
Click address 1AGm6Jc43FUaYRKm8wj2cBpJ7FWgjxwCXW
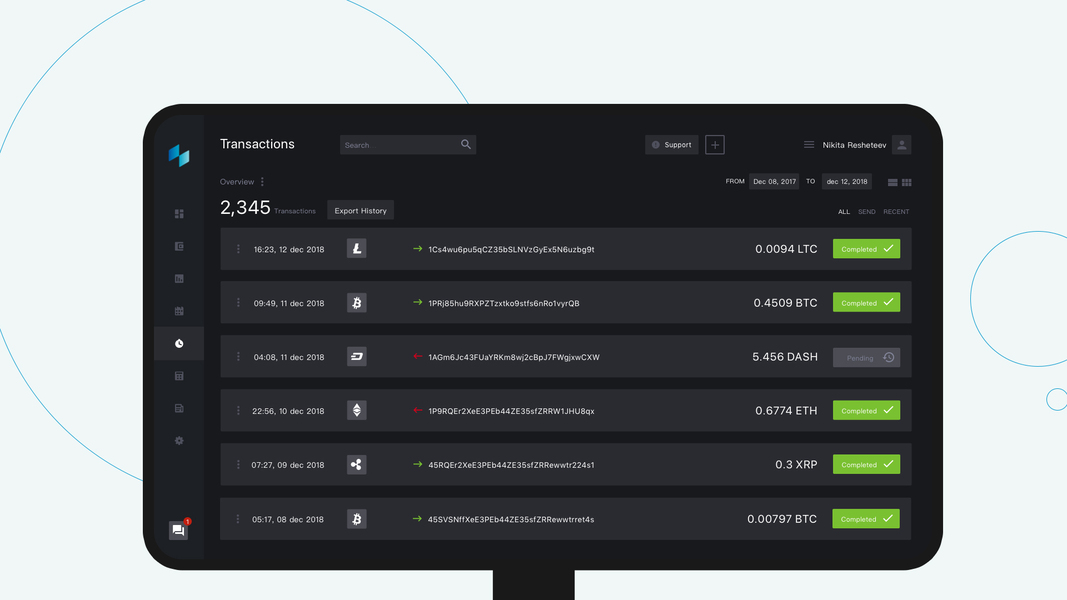[514, 357]
